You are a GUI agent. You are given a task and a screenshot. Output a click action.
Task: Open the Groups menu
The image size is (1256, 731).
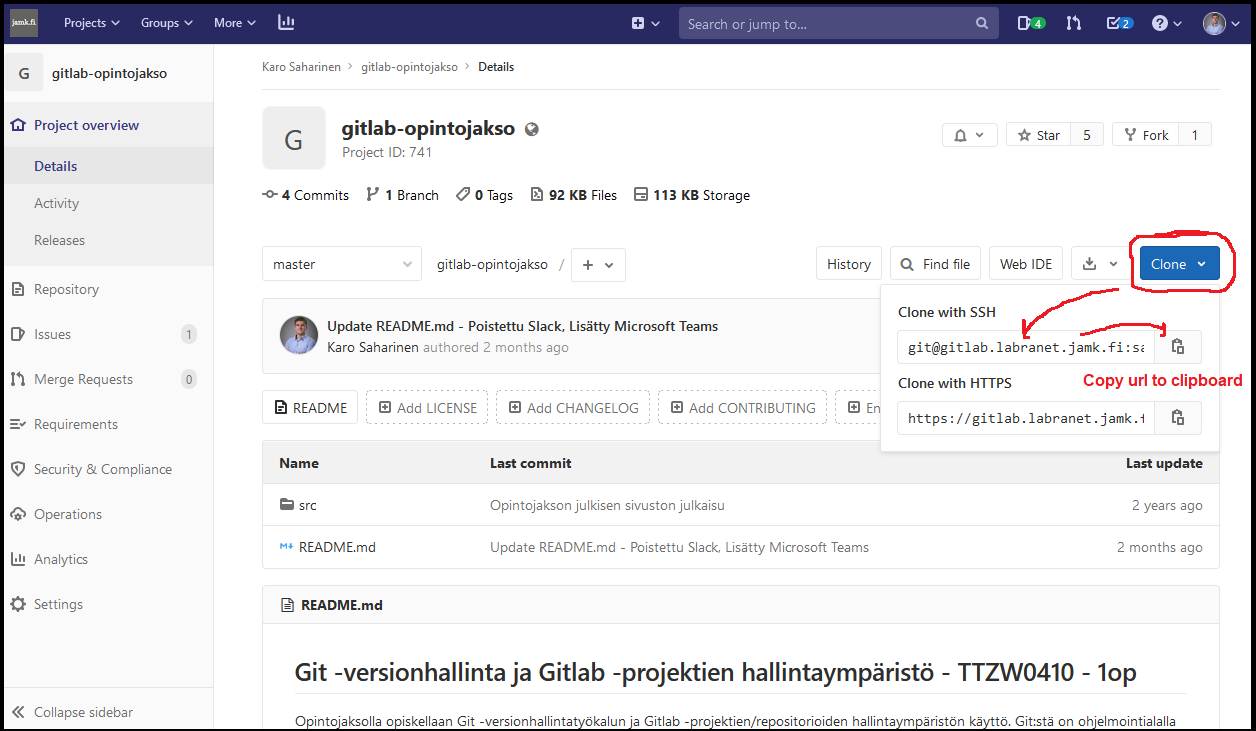(x=167, y=23)
